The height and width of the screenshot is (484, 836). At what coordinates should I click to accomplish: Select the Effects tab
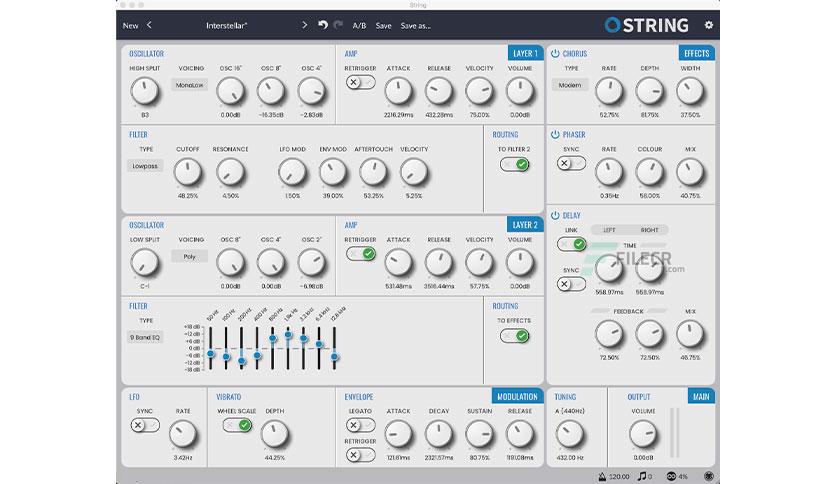696,53
